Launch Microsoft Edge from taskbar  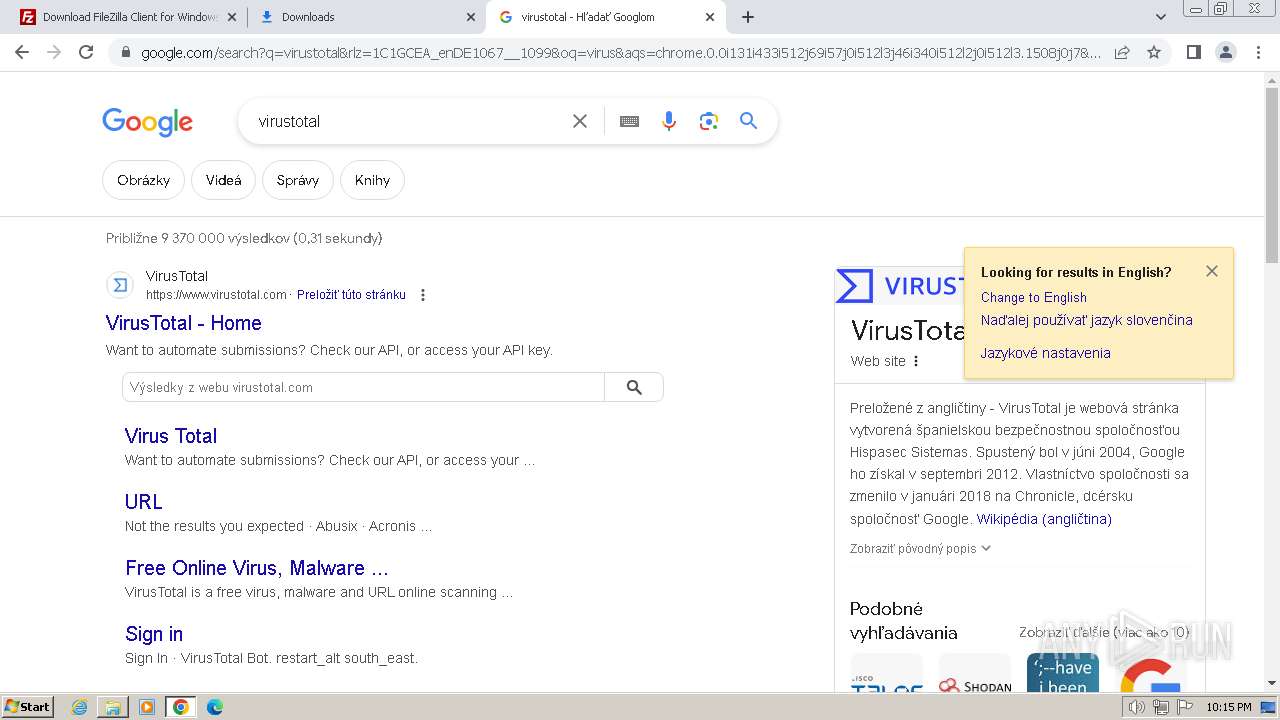[214, 707]
